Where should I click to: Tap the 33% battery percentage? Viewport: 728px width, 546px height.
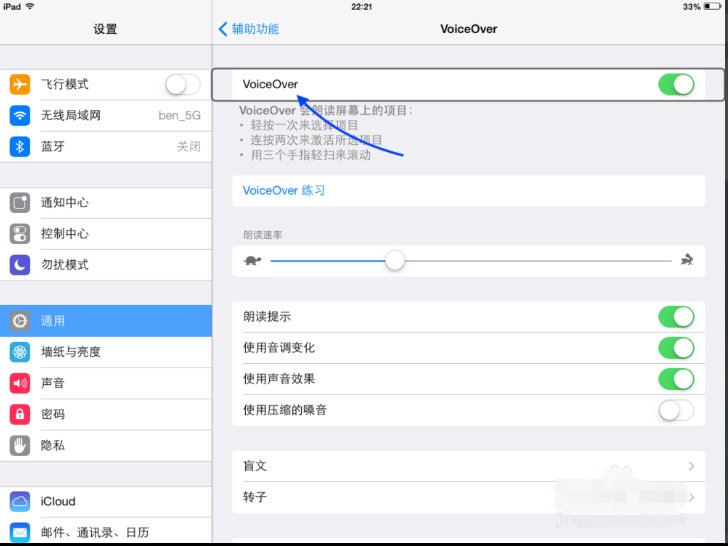692,6
